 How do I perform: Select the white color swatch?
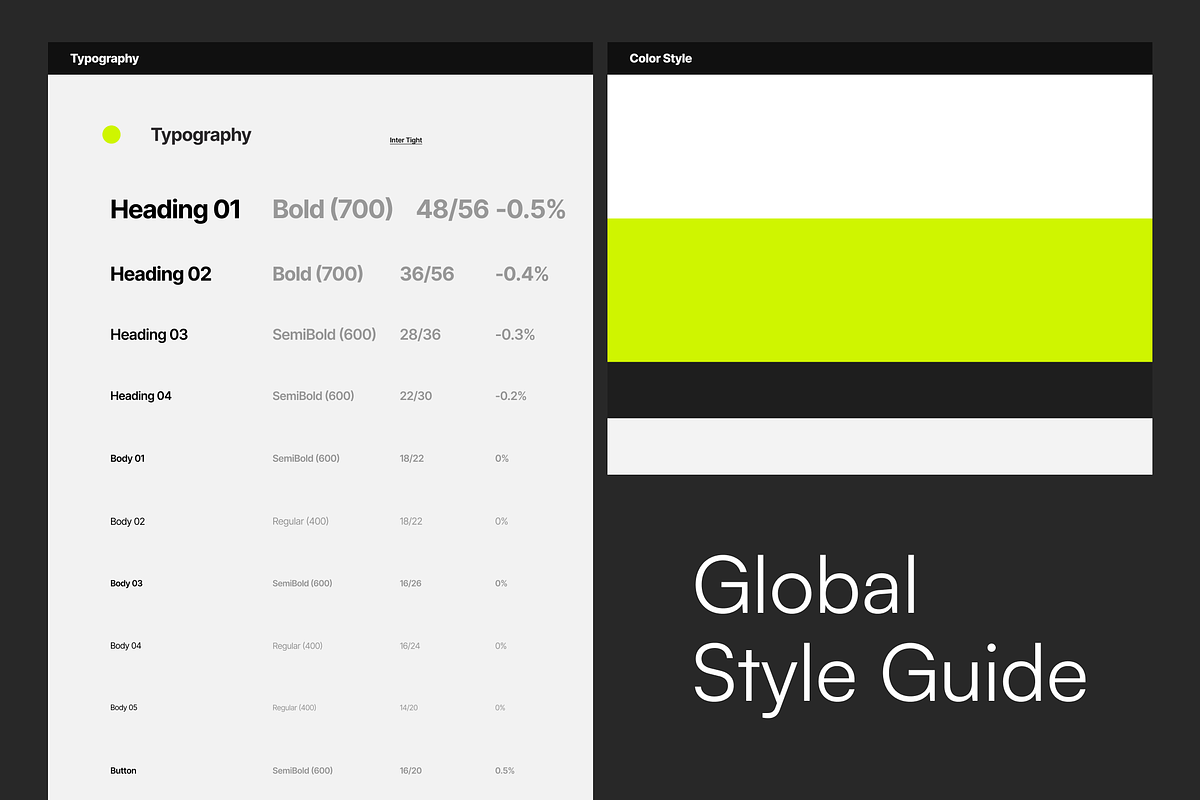[x=880, y=147]
